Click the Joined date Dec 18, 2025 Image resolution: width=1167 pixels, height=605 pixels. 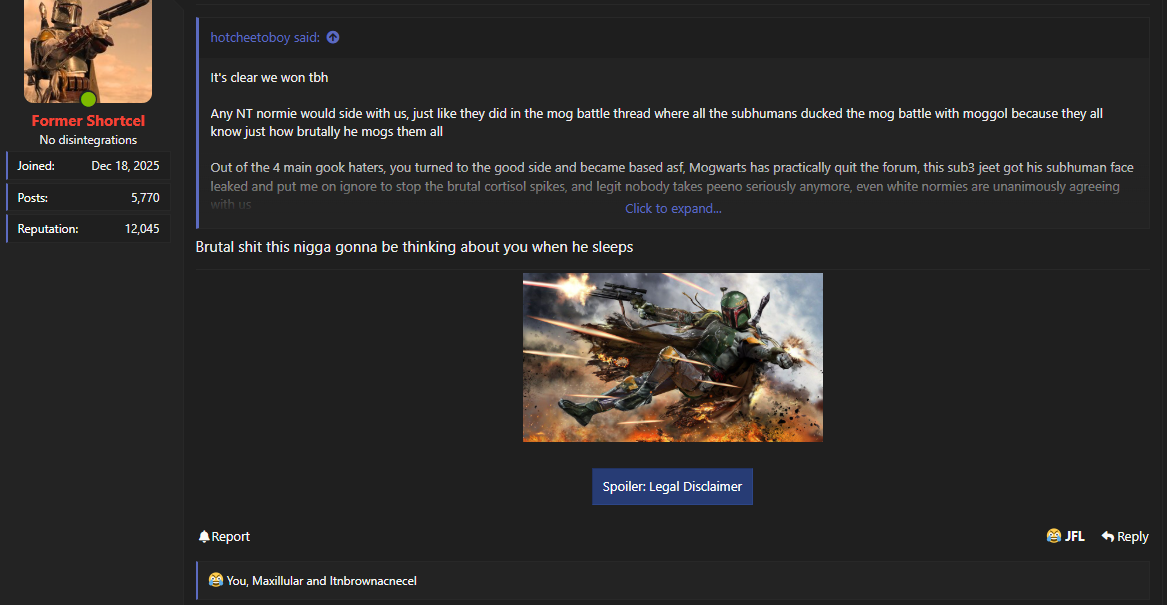[x=125, y=166]
